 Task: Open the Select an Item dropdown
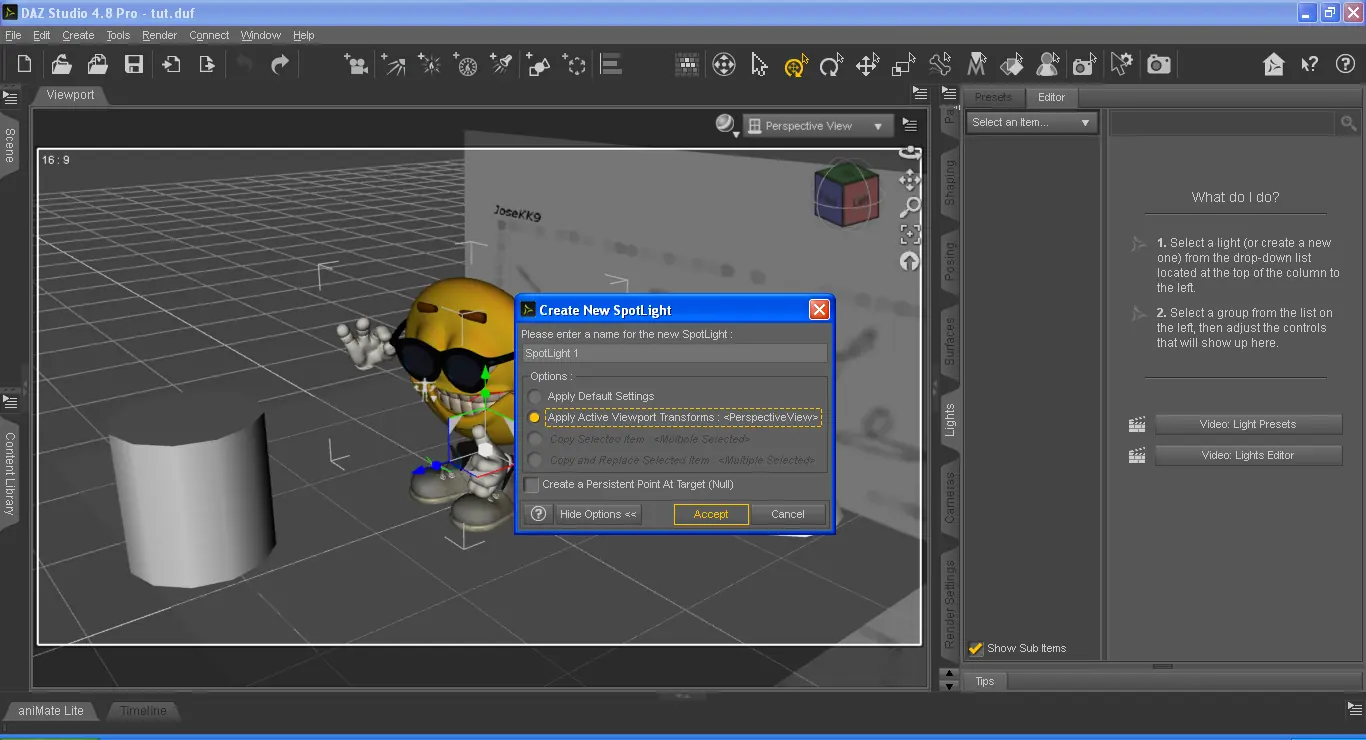click(x=1031, y=123)
